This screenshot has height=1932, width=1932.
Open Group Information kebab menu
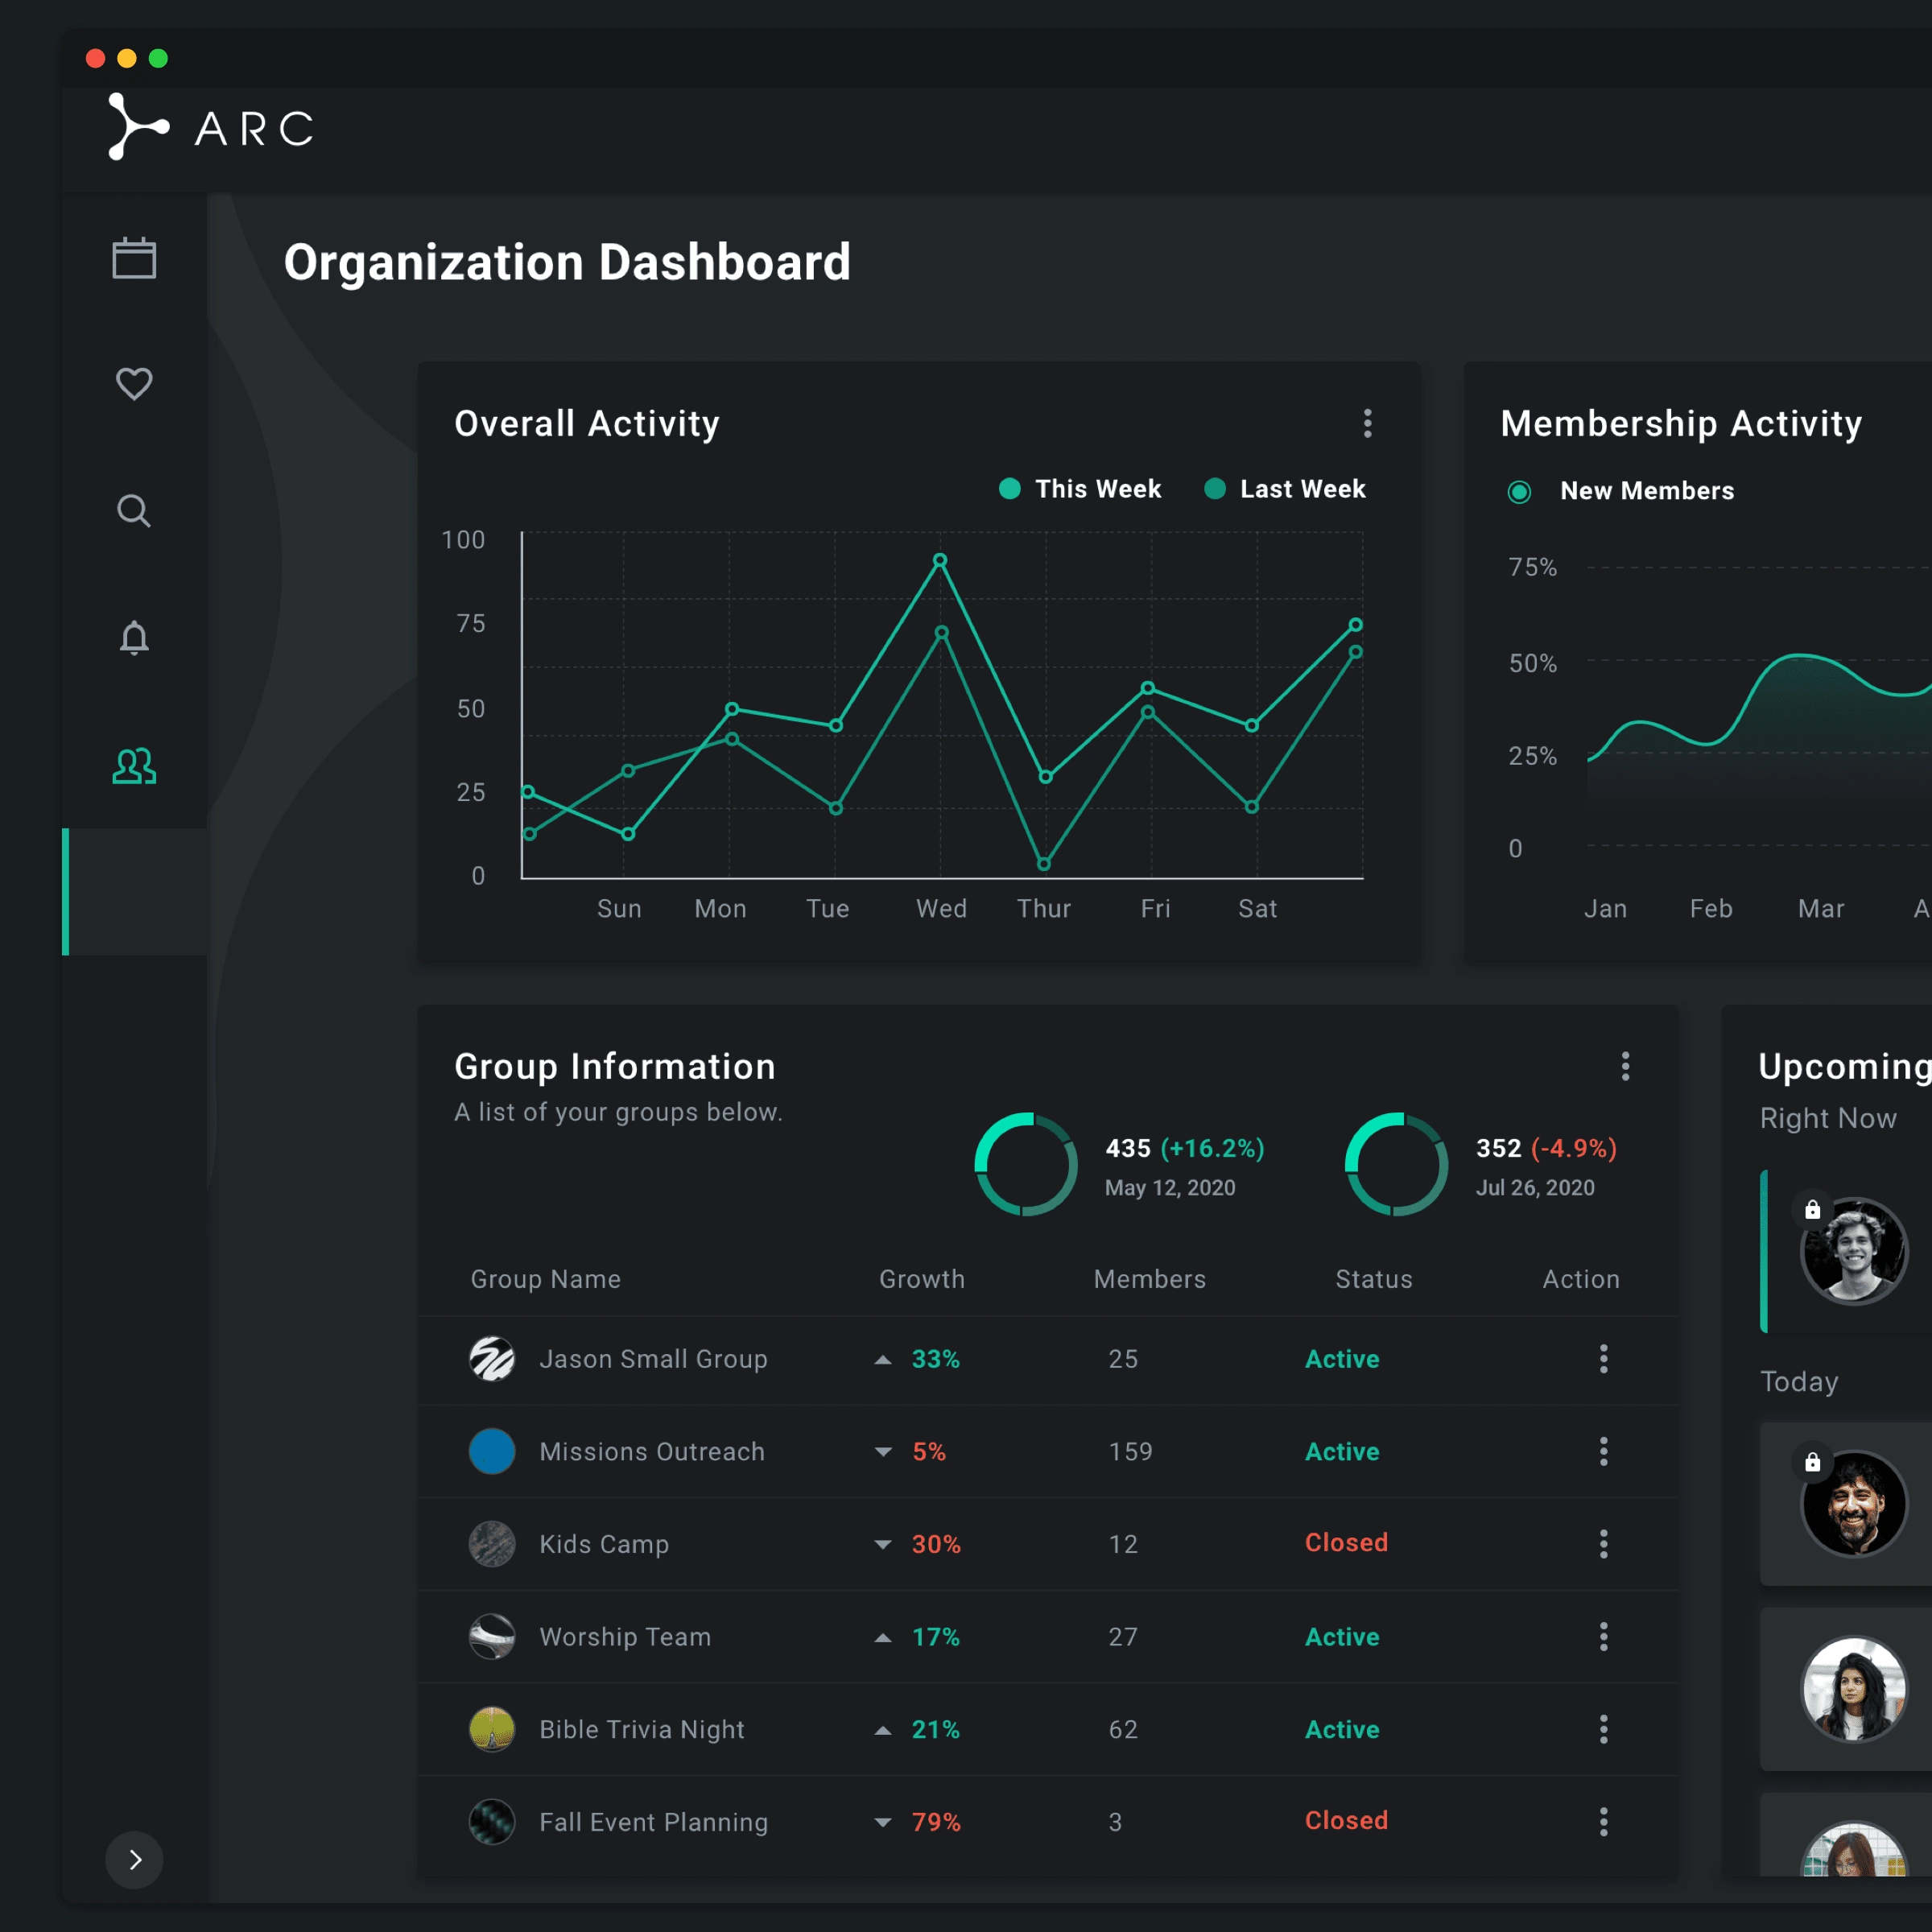pos(1625,1066)
